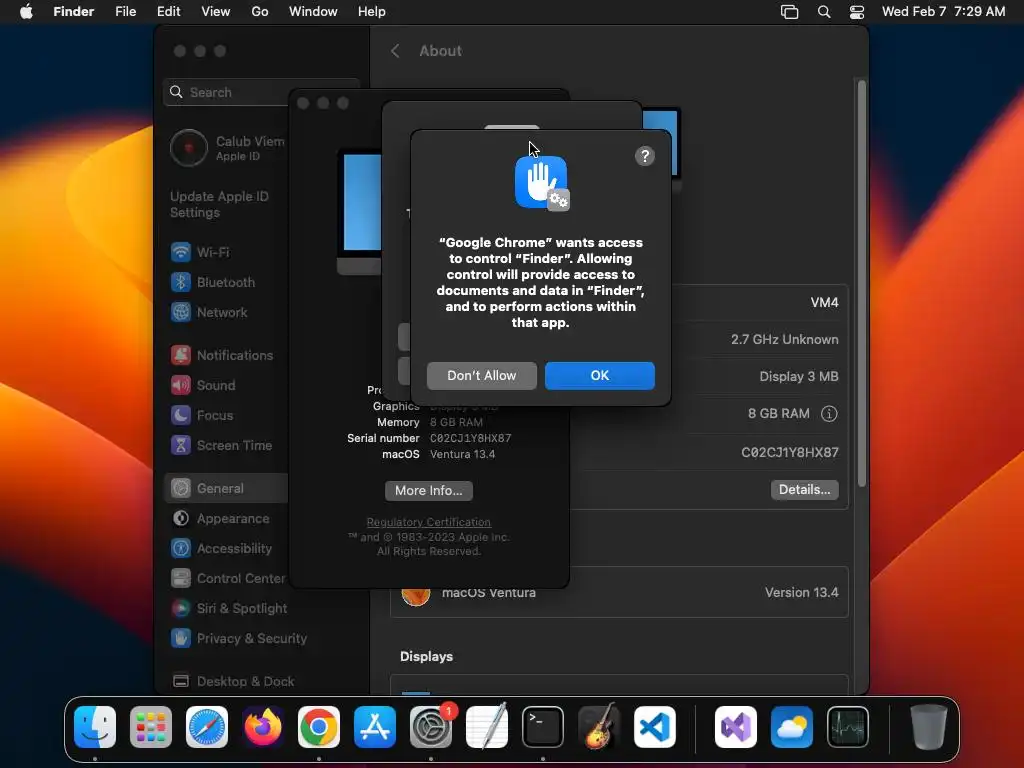The width and height of the screenshot is (1024, 768).
Task: Click the macOS Ventura Version 13.4 row
Action: (619, 592)
